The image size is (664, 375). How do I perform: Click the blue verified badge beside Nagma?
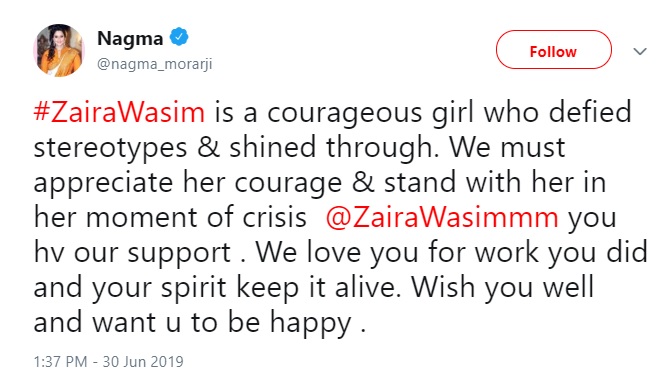(x=179, y=37)
